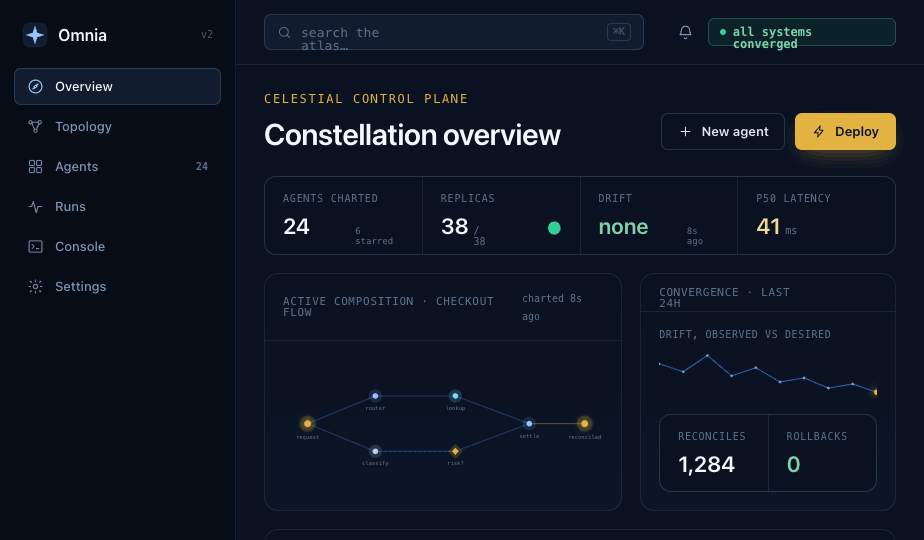This screenshot has height=540, width=924.
Task: Click the RECONCILES label
Action: 711,436
